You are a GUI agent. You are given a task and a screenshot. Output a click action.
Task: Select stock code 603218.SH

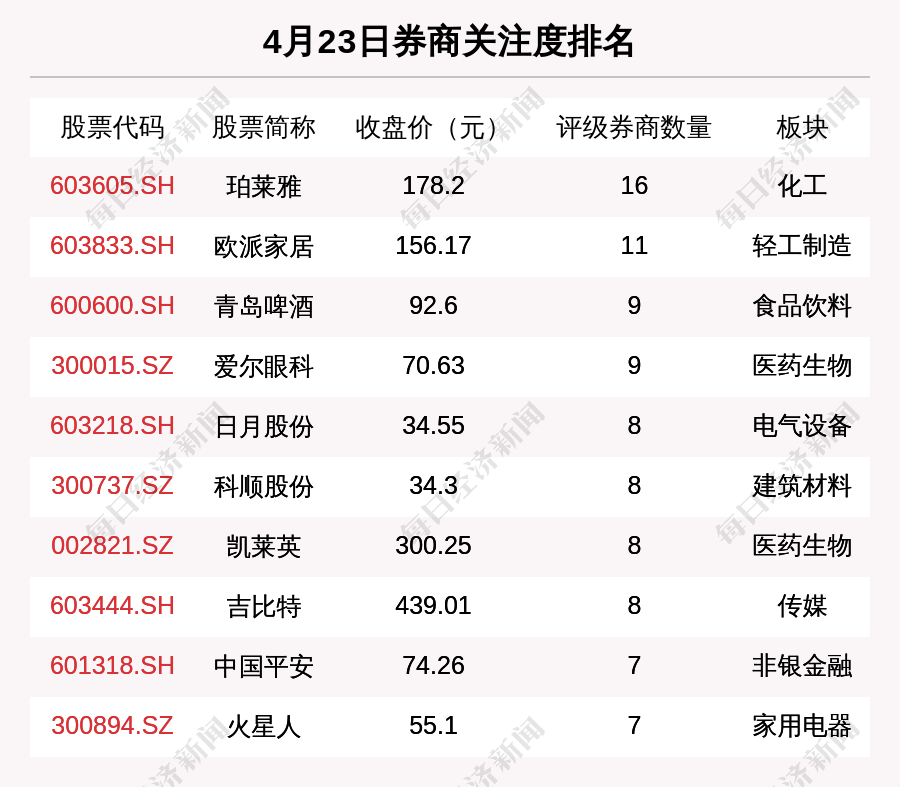(x=112, y=426)
